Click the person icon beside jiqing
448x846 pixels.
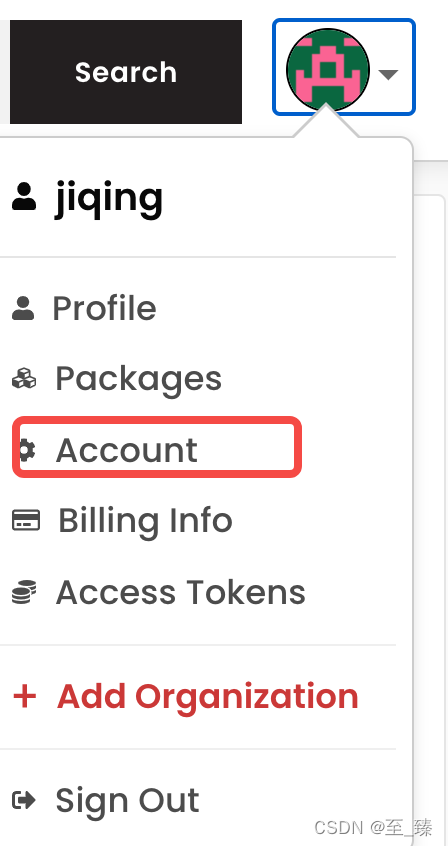coord(24,196)
